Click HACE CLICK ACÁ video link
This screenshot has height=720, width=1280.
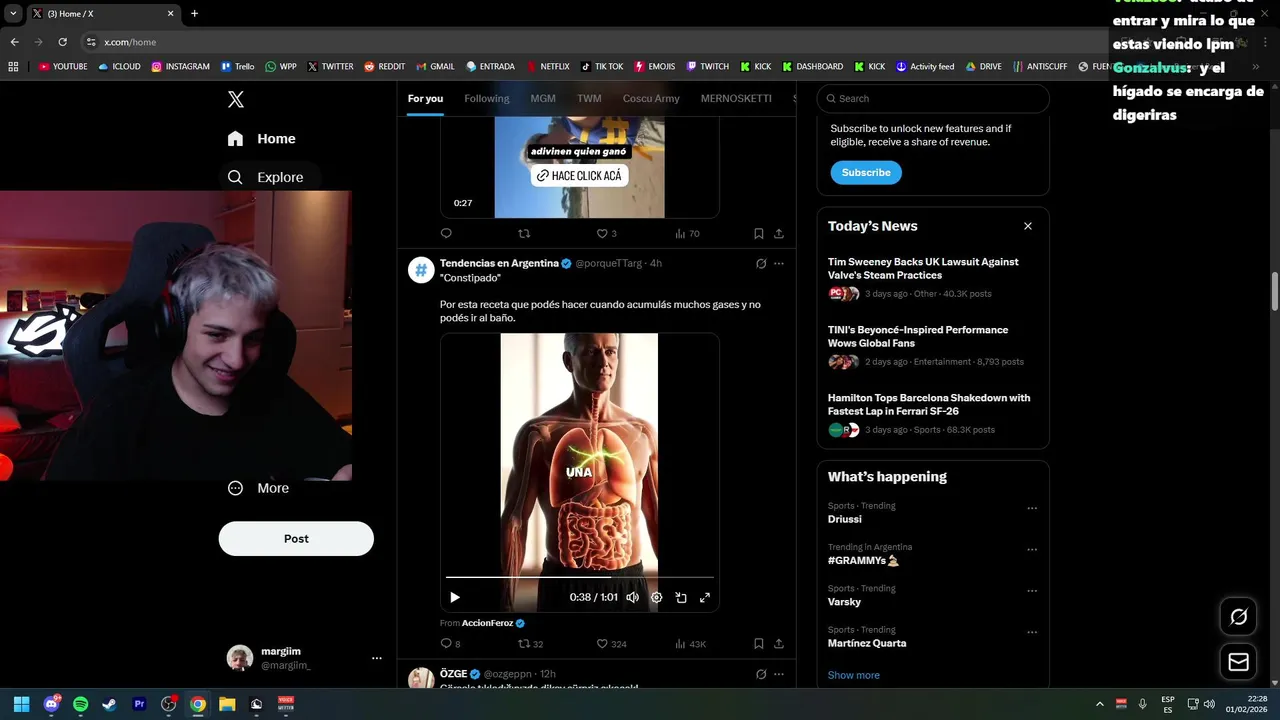pyautogui.click(x=579, y=175)
